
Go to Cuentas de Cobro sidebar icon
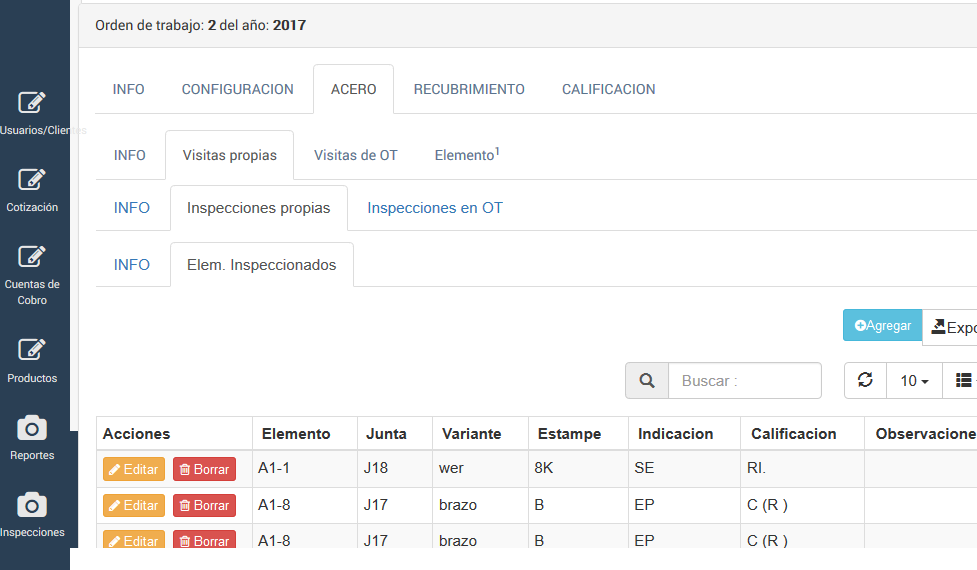[32, 257]
